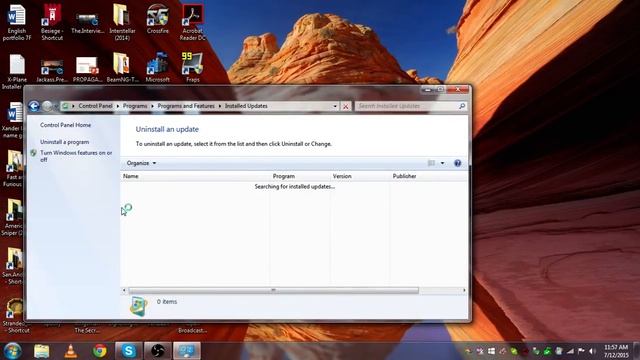Click the Installed Updates breadcrumb
This screenshot has height=360, width=640.
[246, 106]
